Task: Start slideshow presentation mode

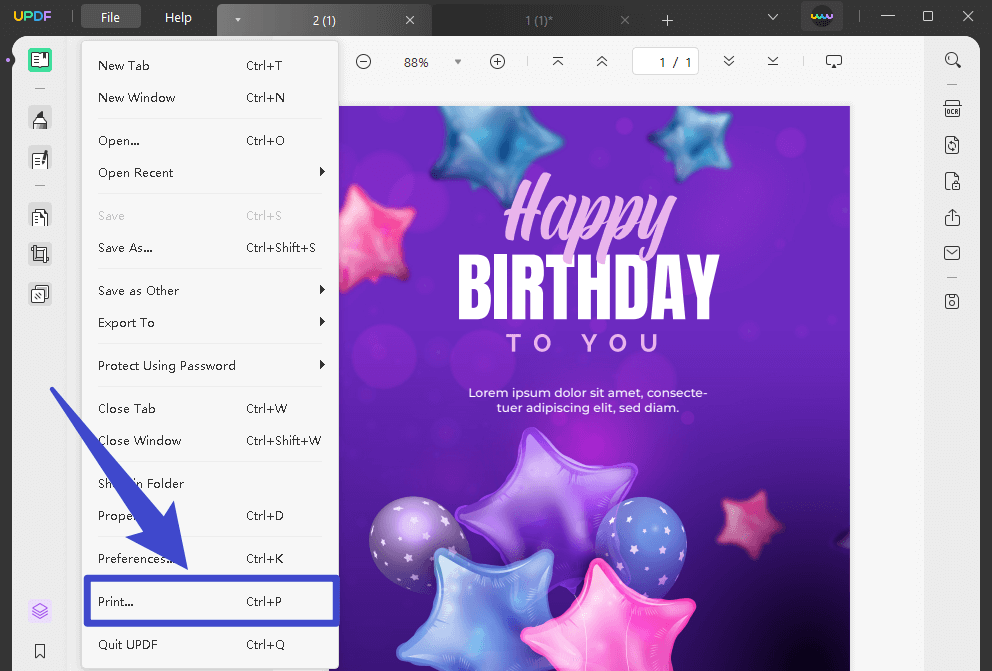Action: [x=834, y=61]
